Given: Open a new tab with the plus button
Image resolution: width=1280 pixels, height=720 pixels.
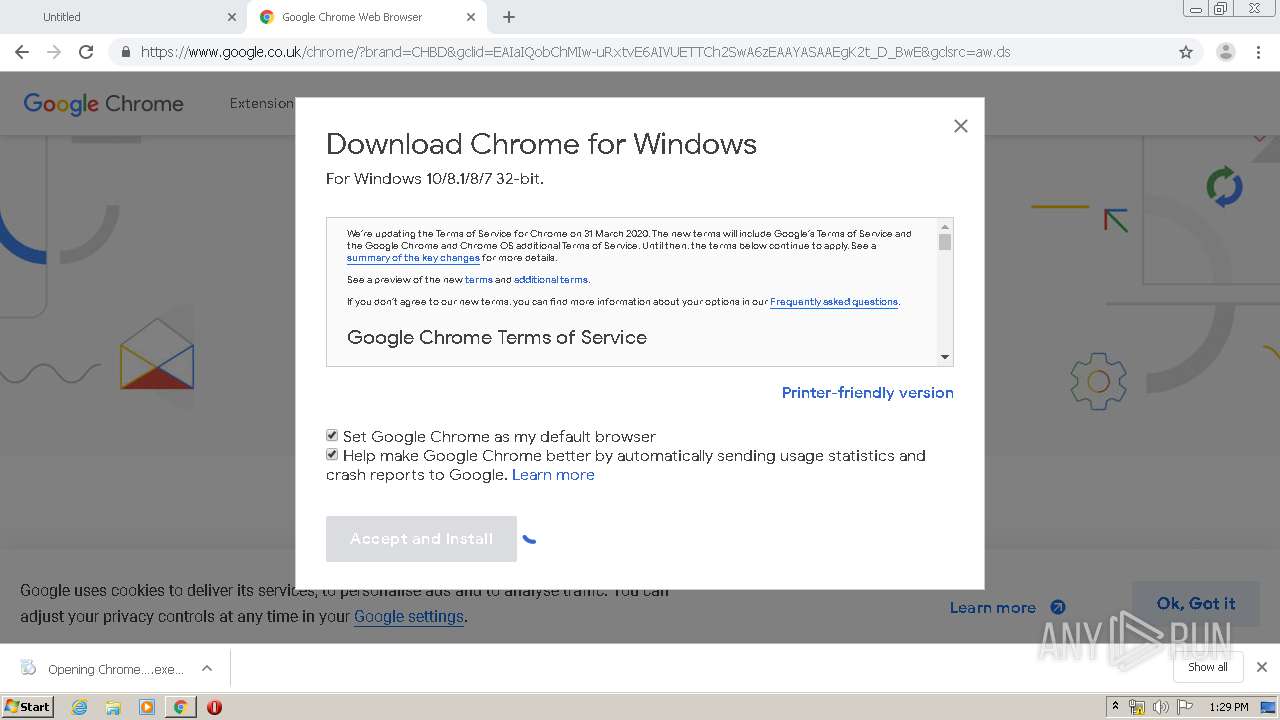Looking at the screenshot, I should (x=509, y=17).
